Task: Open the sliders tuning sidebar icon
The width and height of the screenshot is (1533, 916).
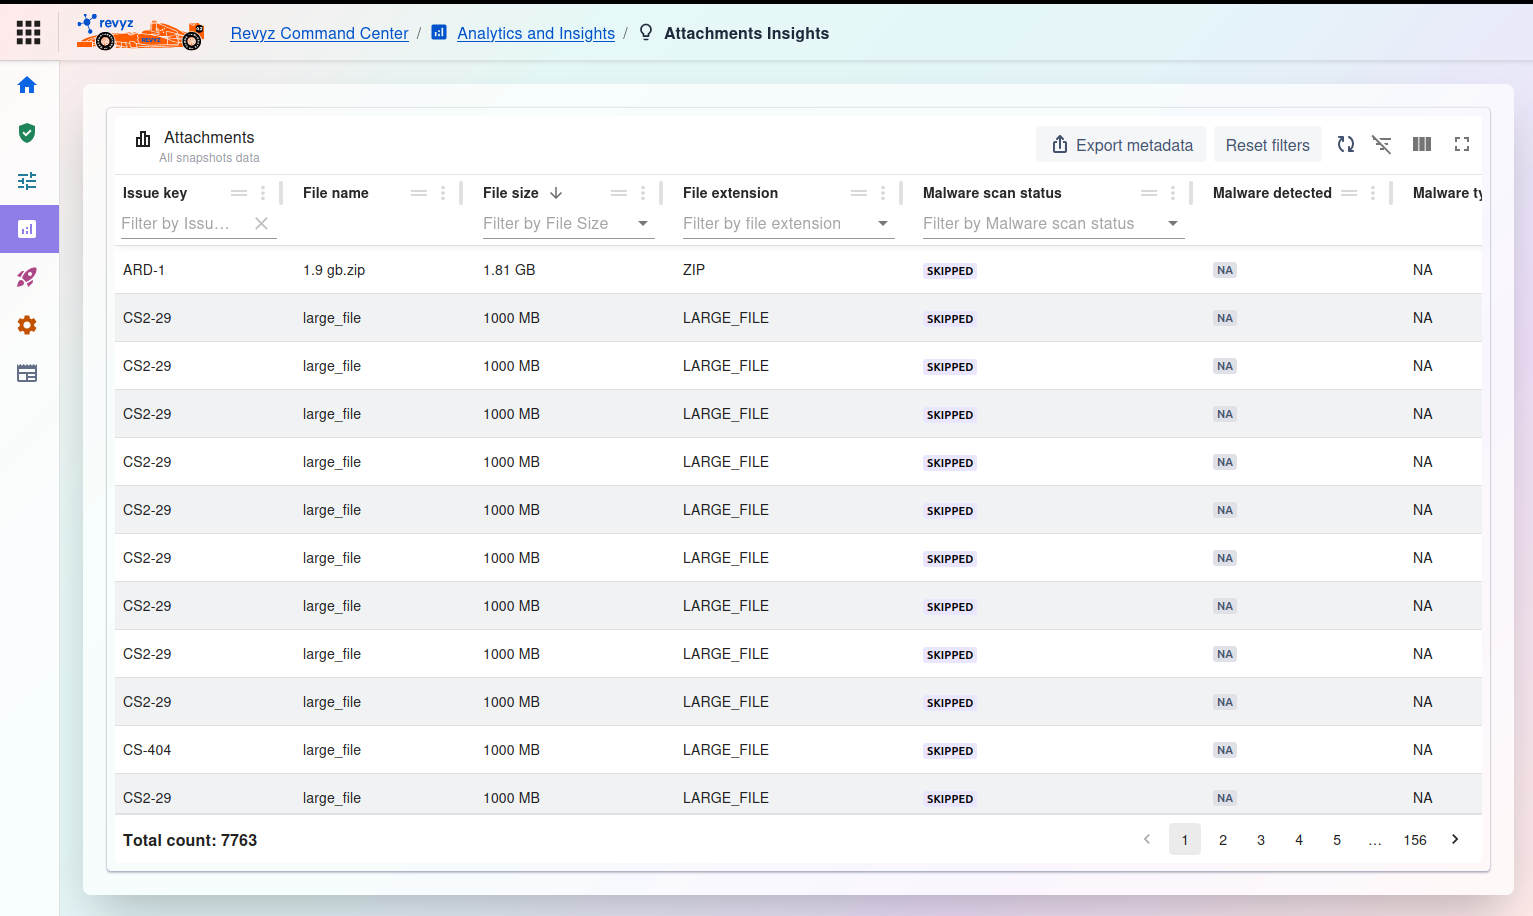Action: 27,181
